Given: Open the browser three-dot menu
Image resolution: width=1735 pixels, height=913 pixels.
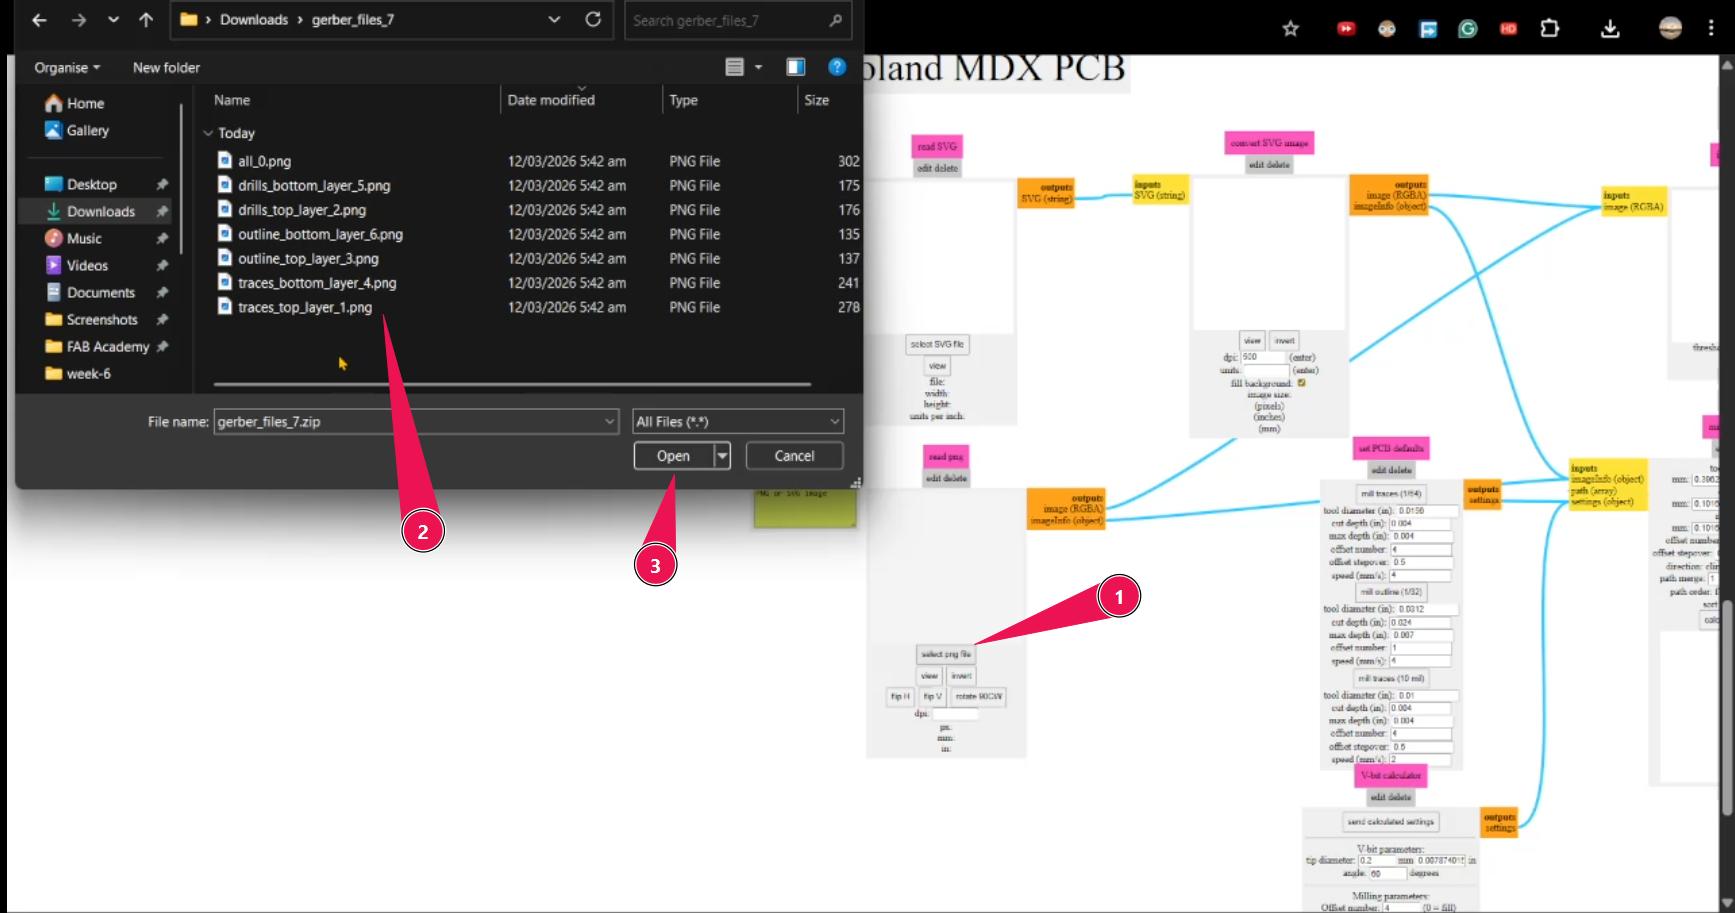Looking at the screenshot, I should click(x=1711, y=28).
